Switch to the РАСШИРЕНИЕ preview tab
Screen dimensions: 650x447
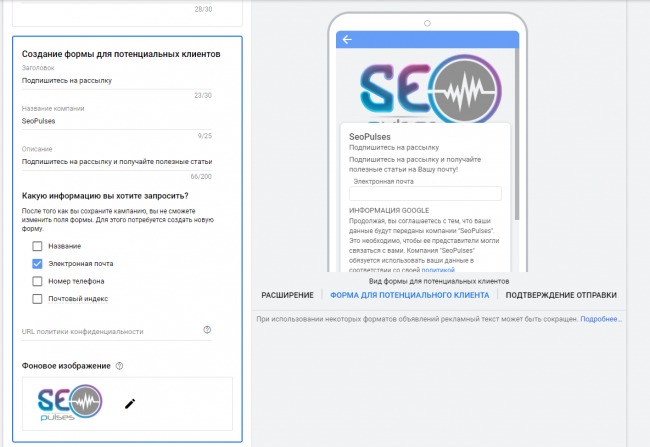(288, 296)
